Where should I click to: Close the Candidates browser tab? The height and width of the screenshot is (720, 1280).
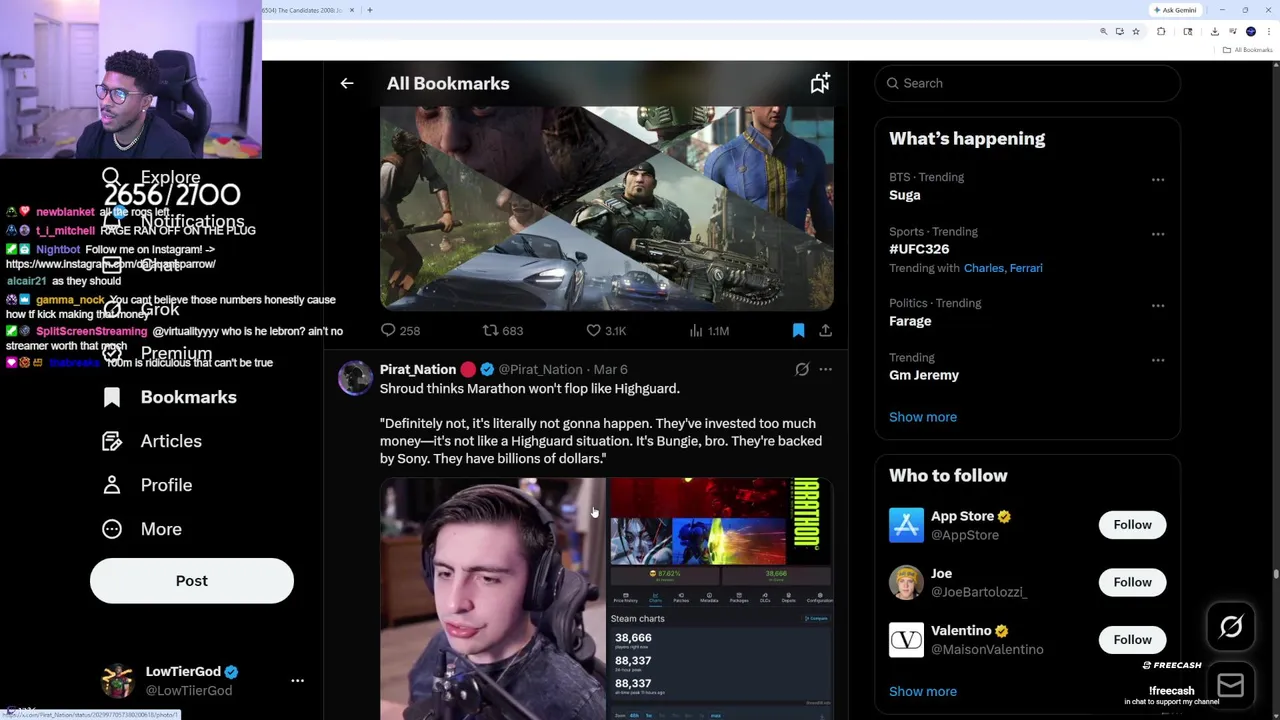[351, 10]
